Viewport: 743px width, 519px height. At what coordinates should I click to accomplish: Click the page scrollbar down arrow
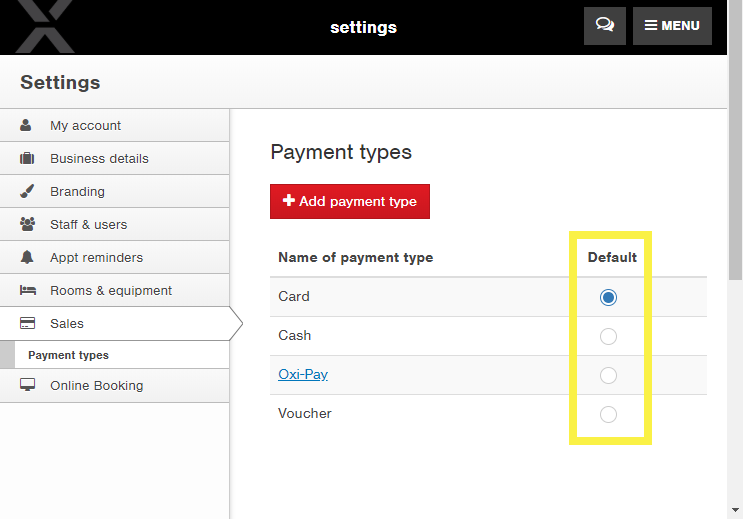coord(735,510)
